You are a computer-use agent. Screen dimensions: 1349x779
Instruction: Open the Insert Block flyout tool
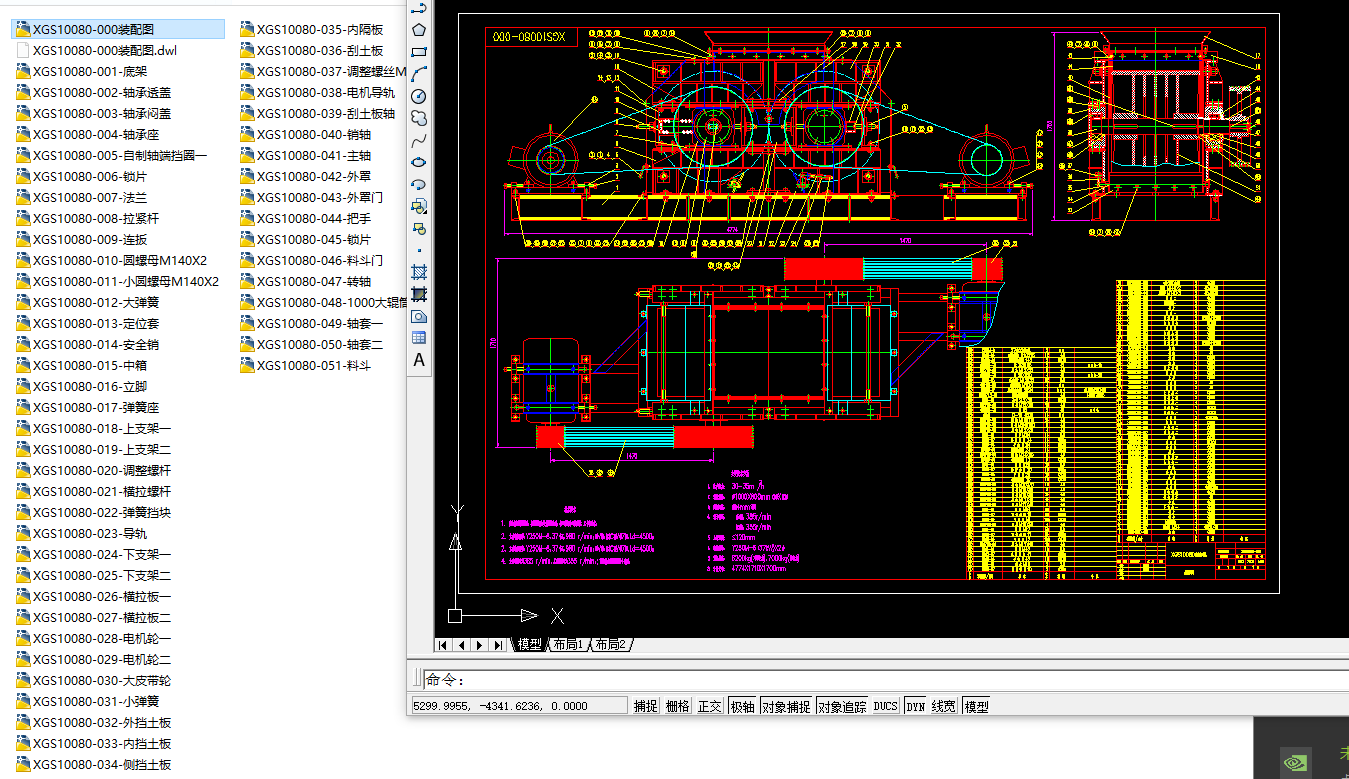[419, 206]
